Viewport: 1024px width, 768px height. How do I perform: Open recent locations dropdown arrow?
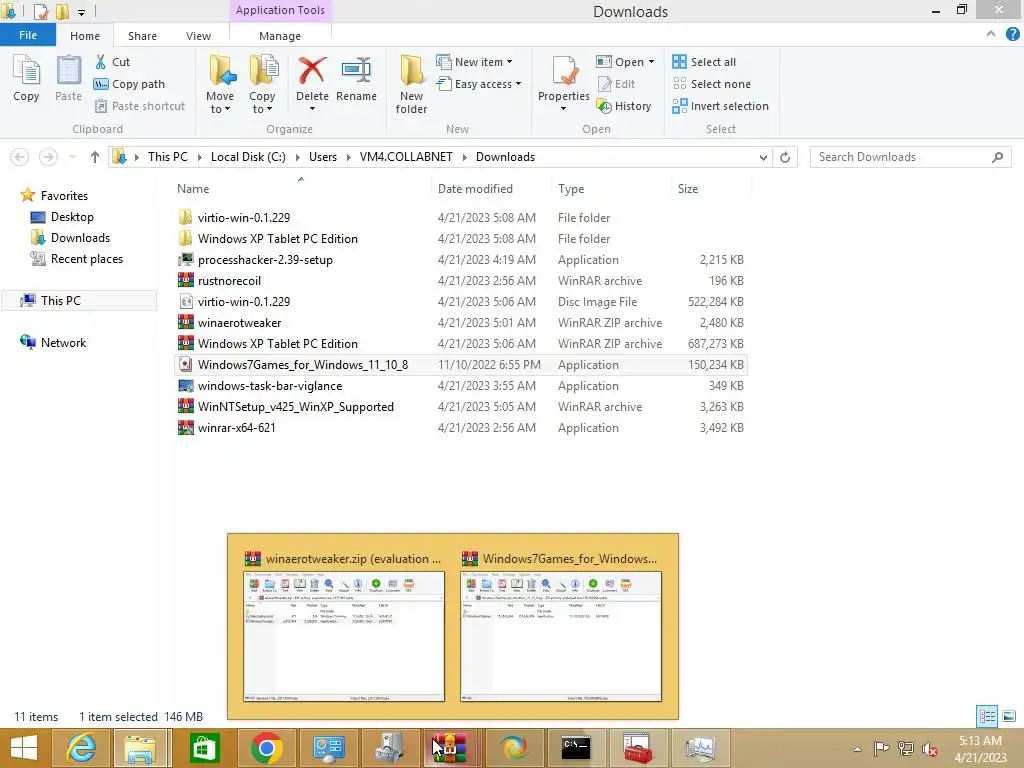72,157
